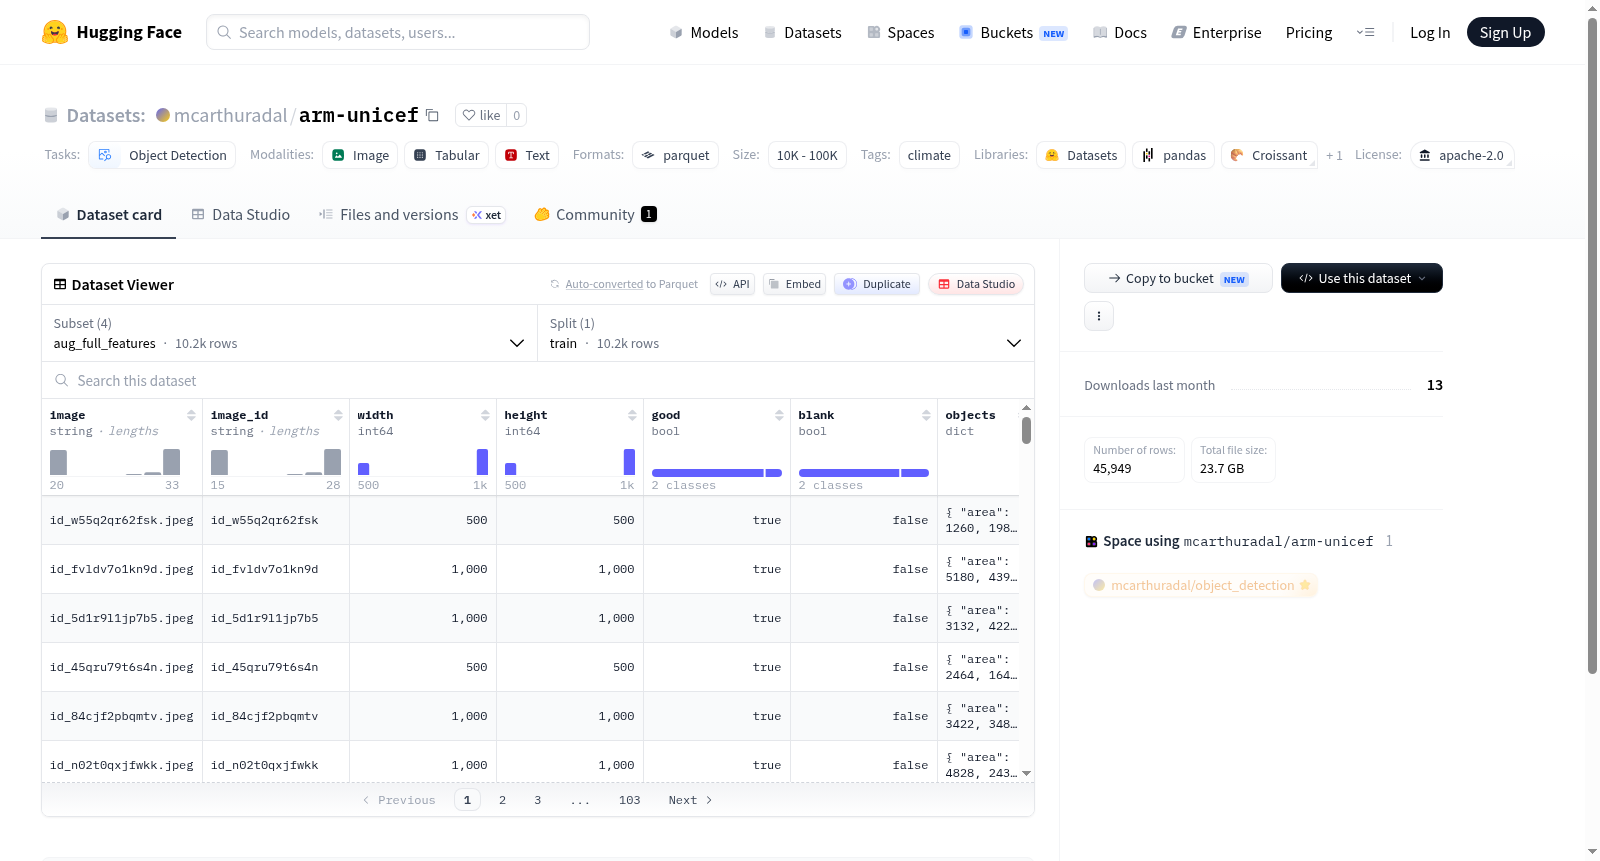Screen dimensions: 1600x861
Task: Open Spaces in the top navigation
Action: [900, 32]
